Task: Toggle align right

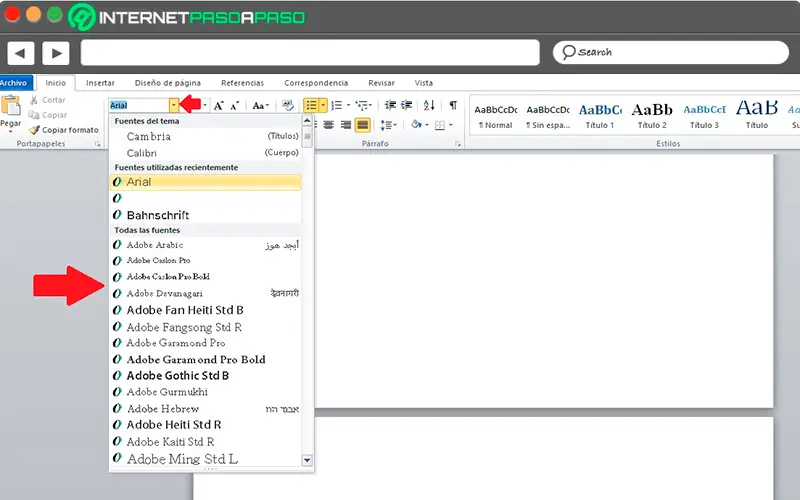Action: click(345, 125)
